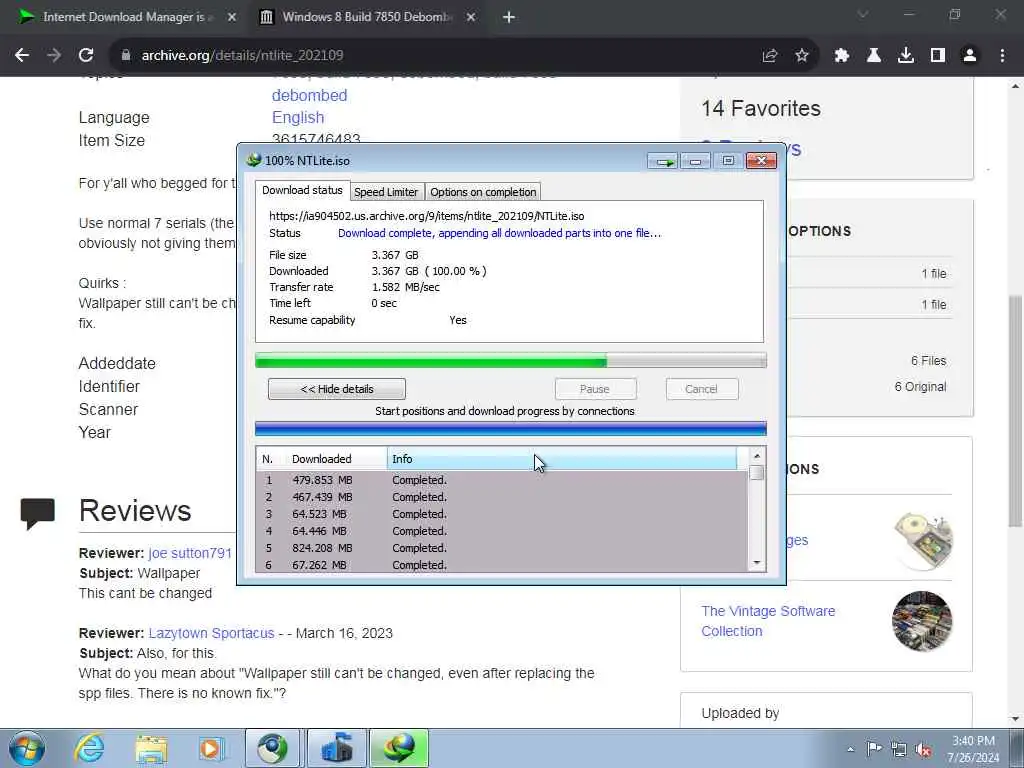Image resolution: width=1024 pixels, height=768 pixels.
Task: Reload the archive.org page
Action: coord(86,56)
